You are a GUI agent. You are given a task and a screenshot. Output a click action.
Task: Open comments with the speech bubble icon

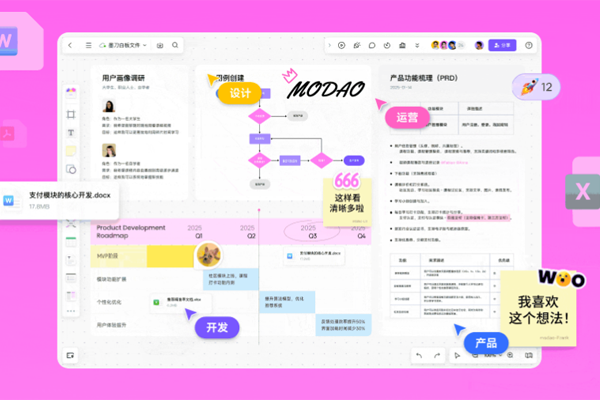pos(372,45)
